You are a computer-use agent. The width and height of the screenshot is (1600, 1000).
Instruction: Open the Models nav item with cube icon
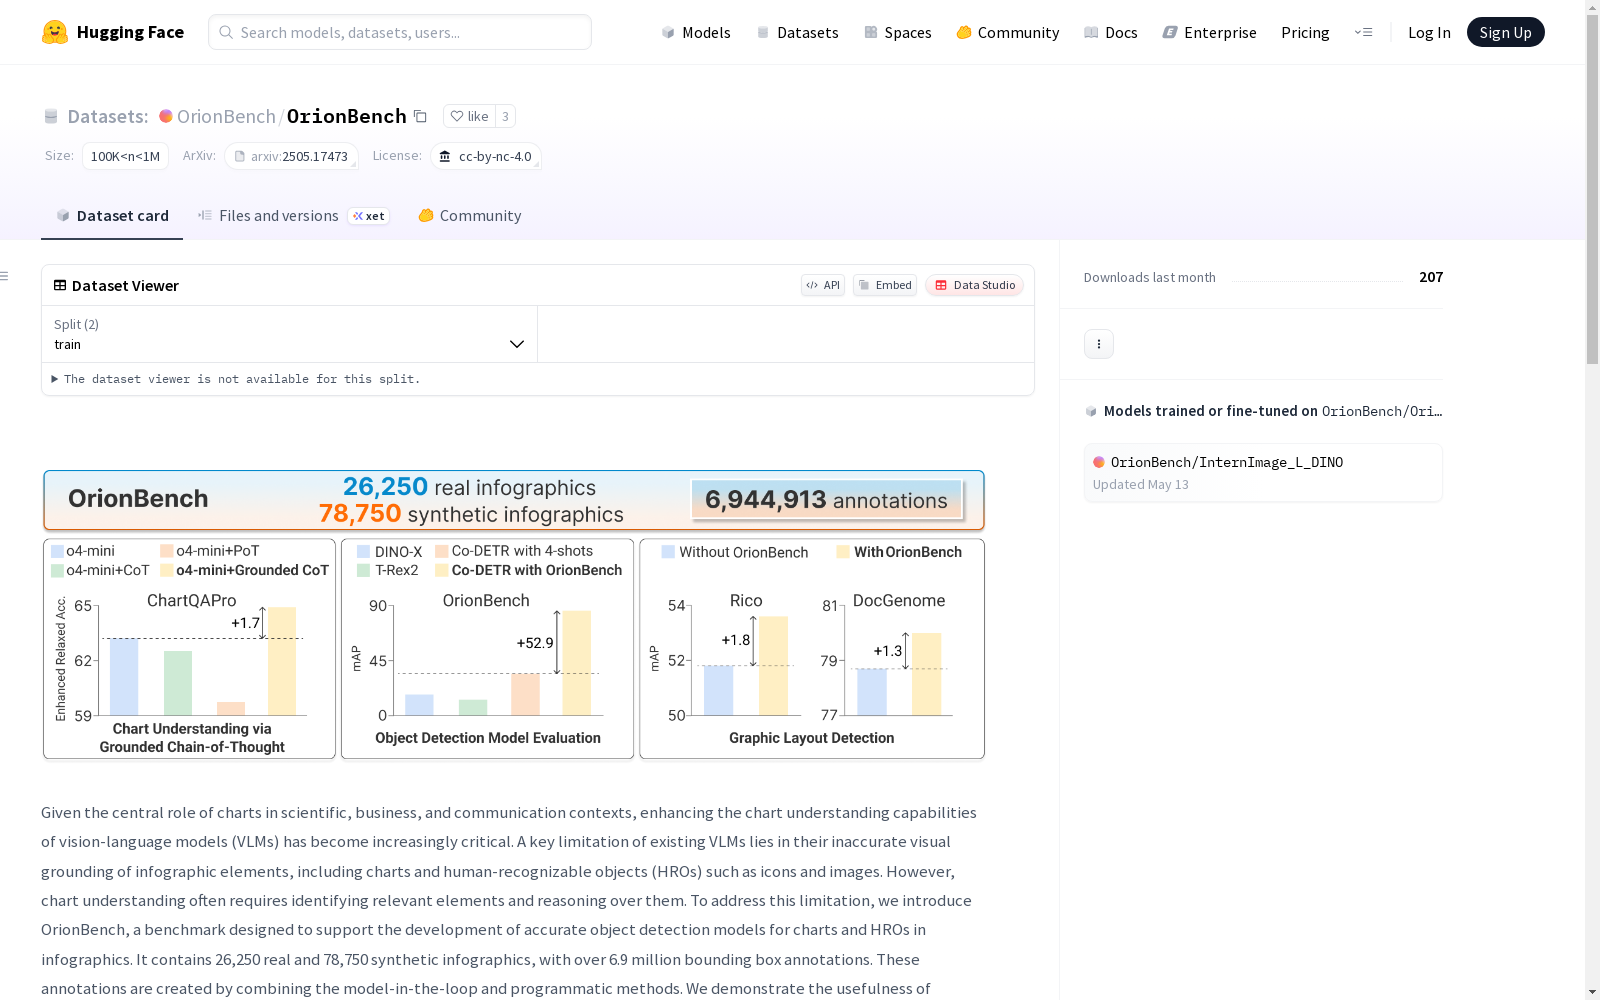(x=696, y=32)
